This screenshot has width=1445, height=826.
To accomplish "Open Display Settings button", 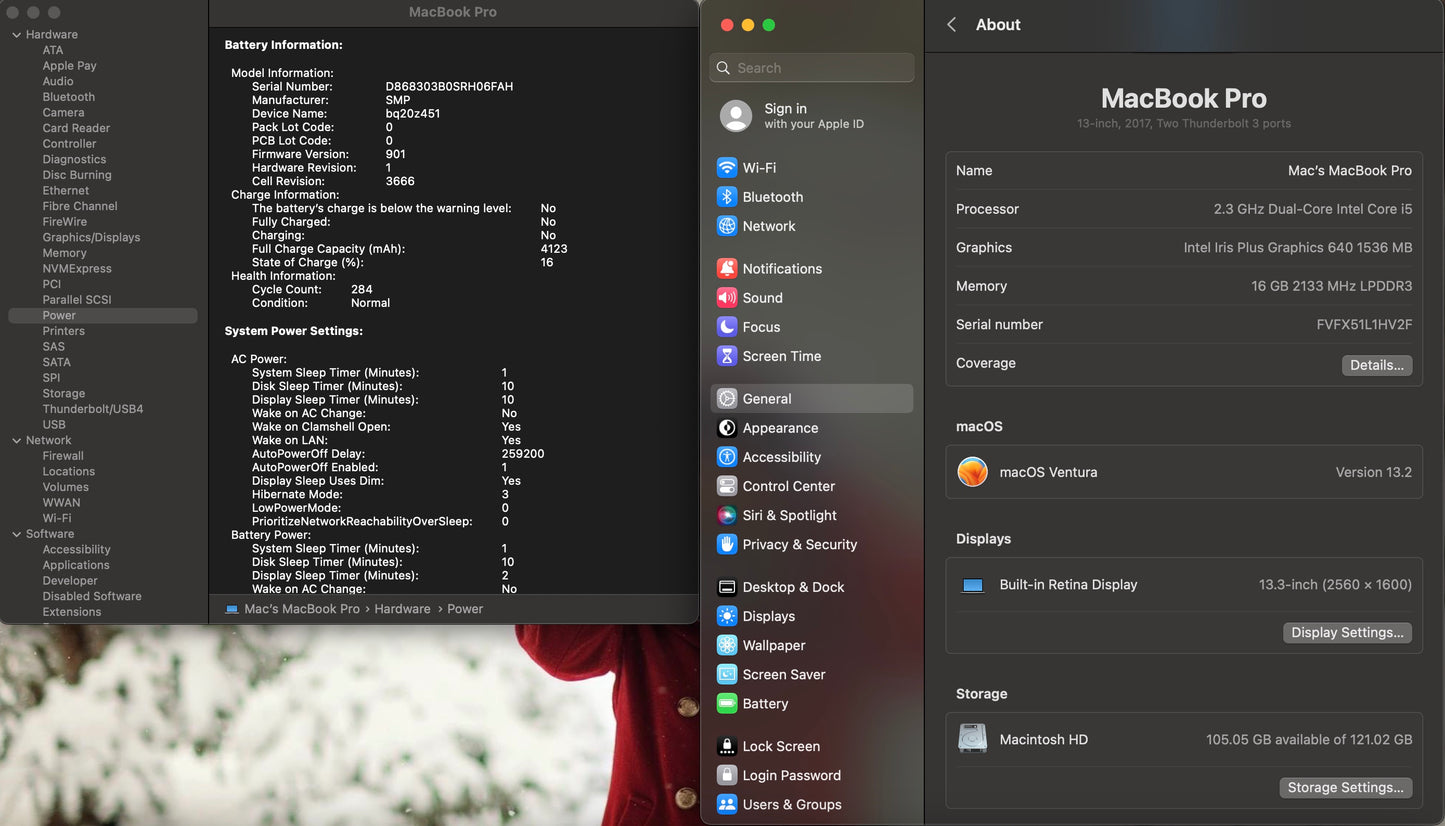I will click(1347, 632).
